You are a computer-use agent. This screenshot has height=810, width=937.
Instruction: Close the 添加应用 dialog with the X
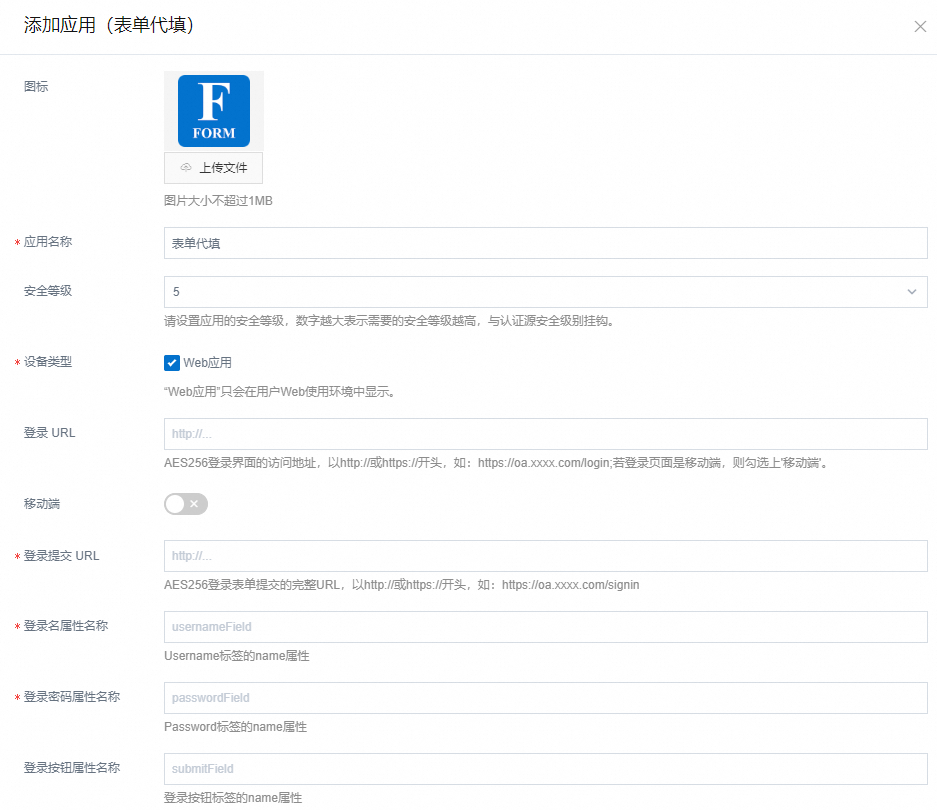pos(920,27)
